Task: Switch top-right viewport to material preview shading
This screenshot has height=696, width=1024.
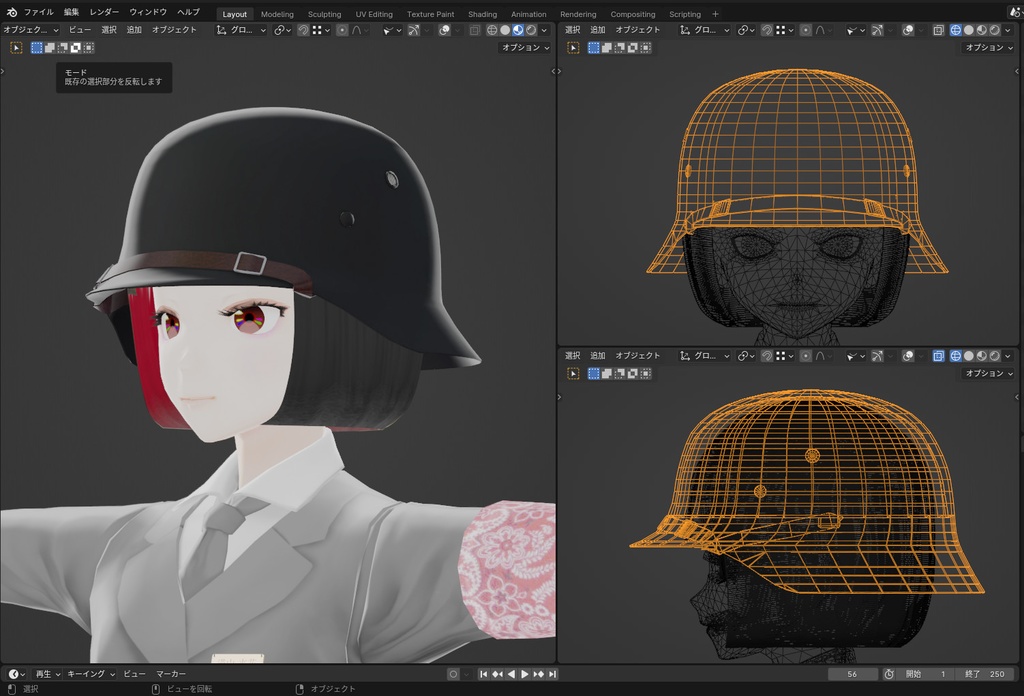Action: point(982,30)
